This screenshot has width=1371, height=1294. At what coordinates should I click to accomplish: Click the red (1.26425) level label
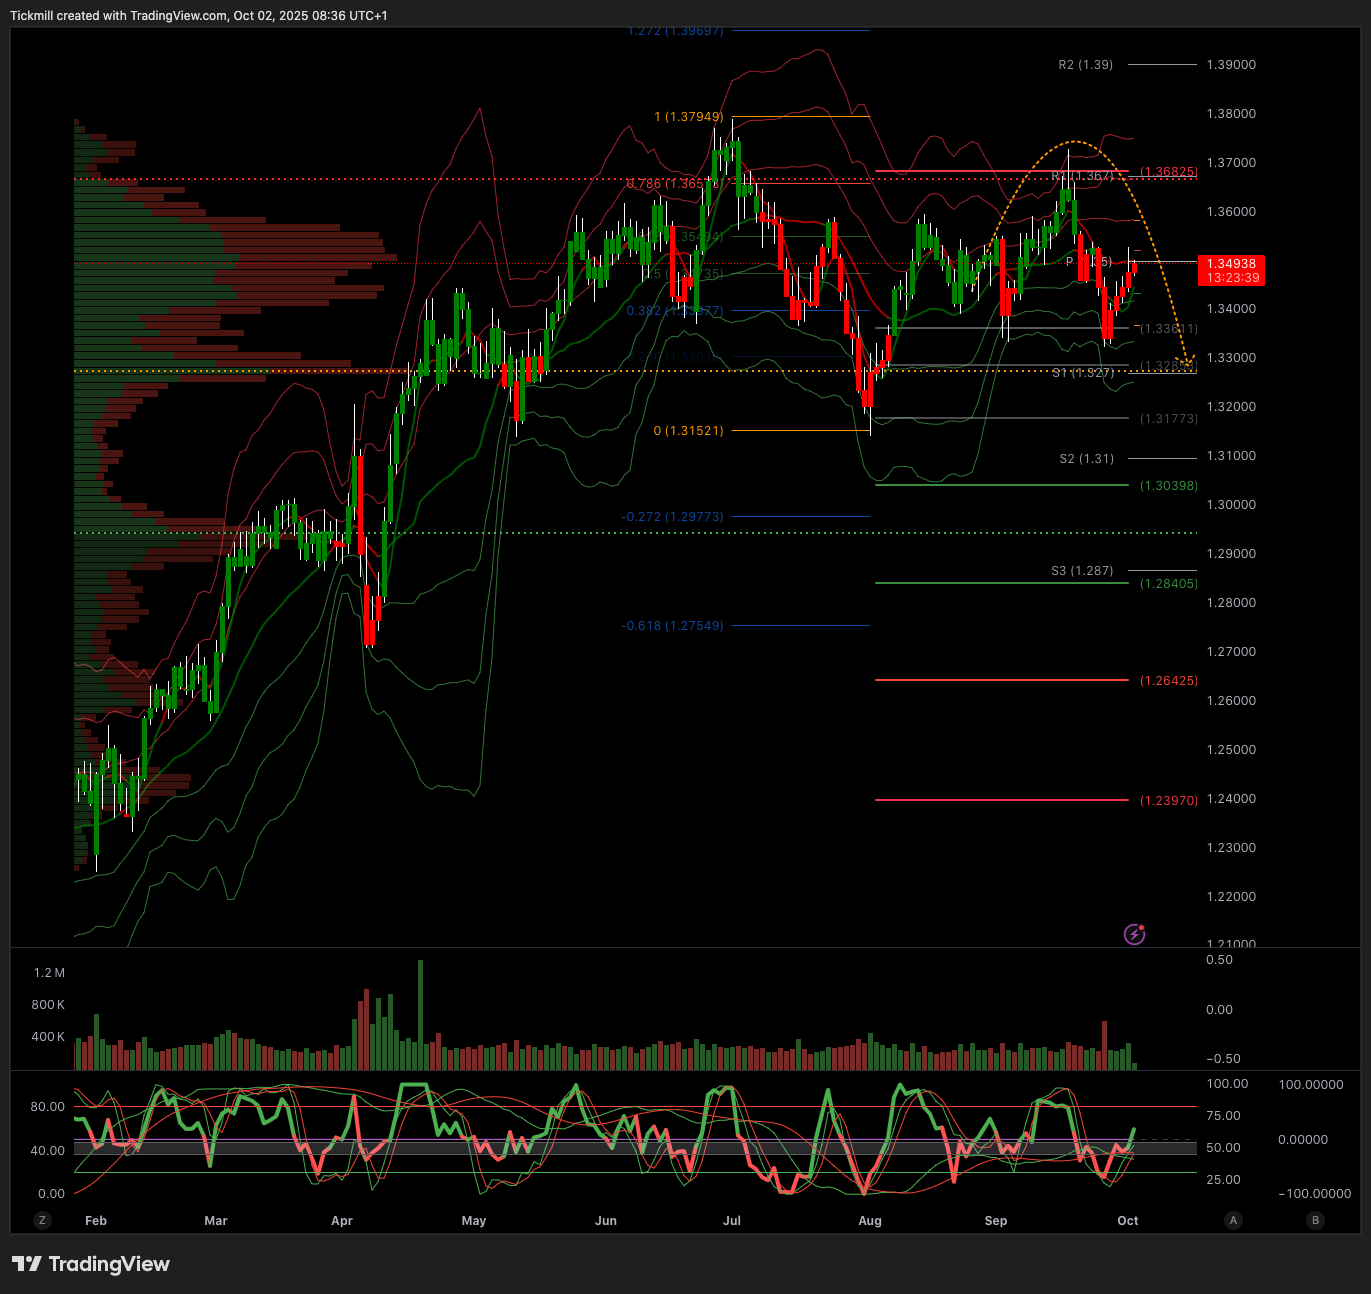pos(1168,681)
